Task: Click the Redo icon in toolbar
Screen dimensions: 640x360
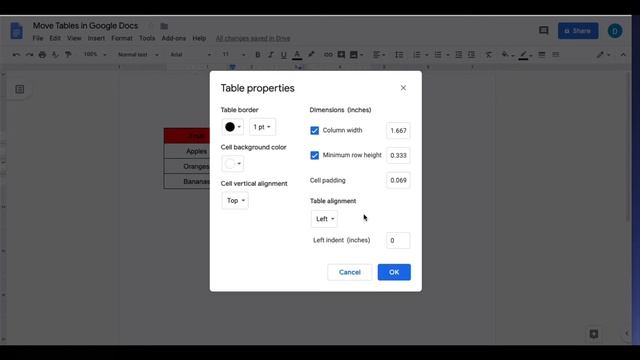Action: point(29,54)
